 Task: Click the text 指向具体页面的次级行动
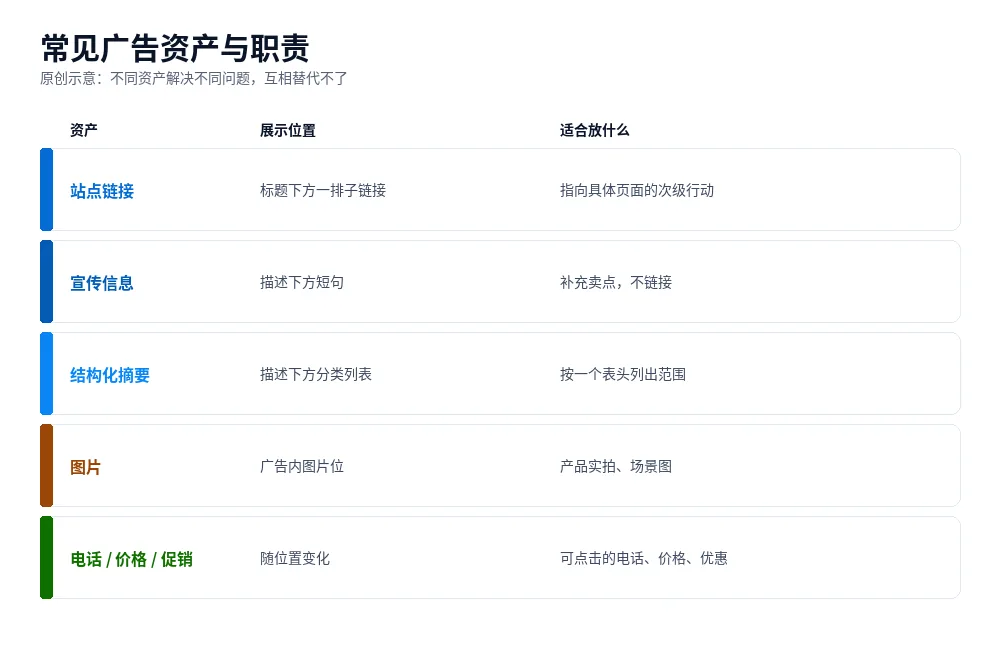pos(636,190)
